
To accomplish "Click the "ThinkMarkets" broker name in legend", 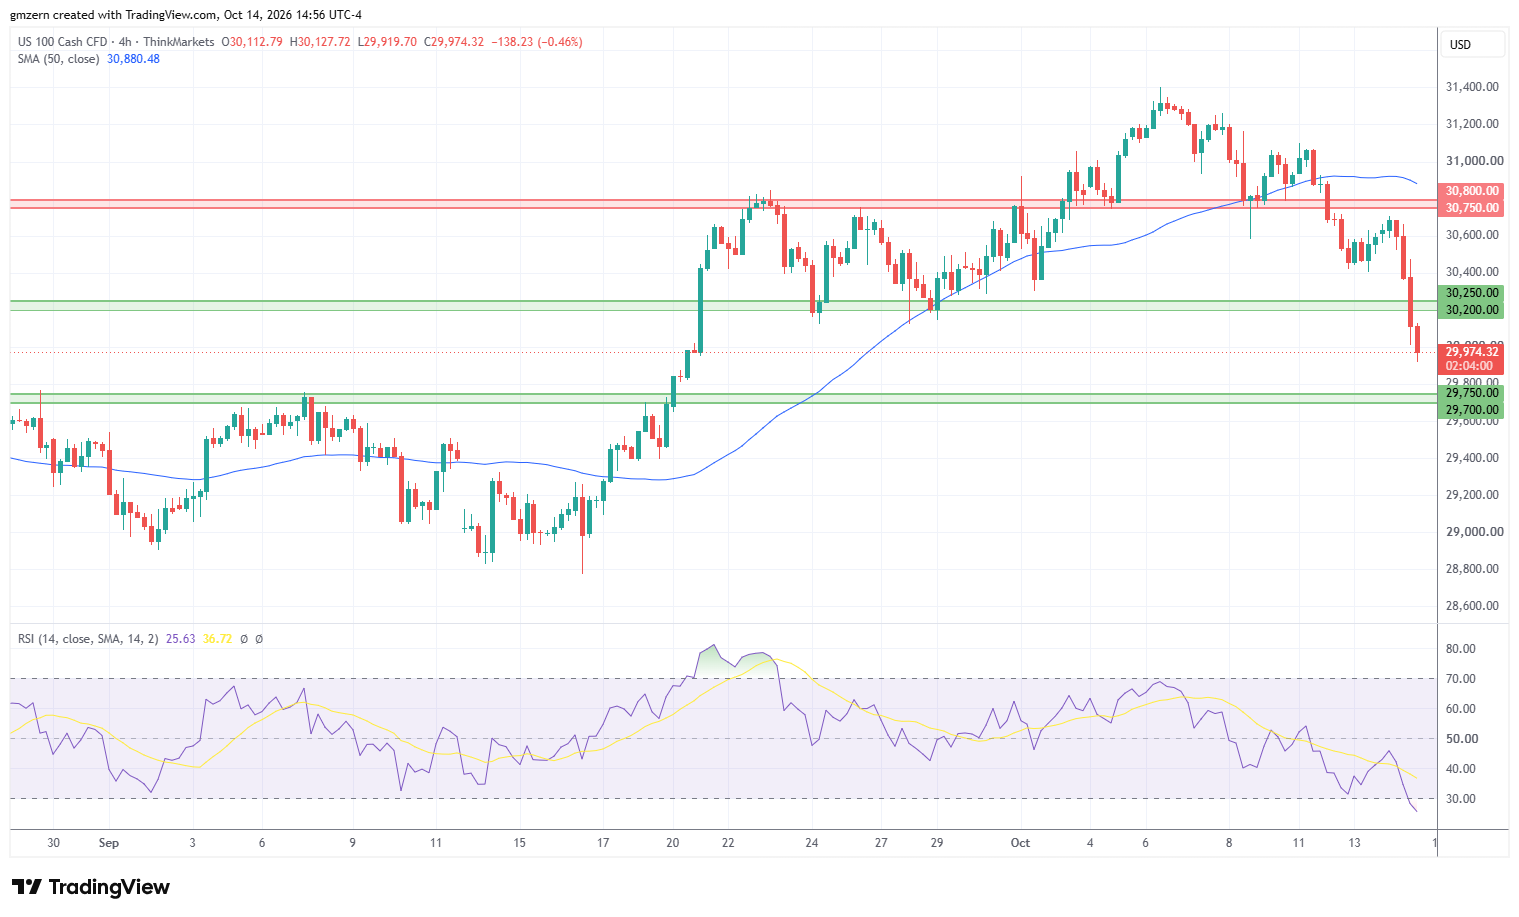I will 178,42.
